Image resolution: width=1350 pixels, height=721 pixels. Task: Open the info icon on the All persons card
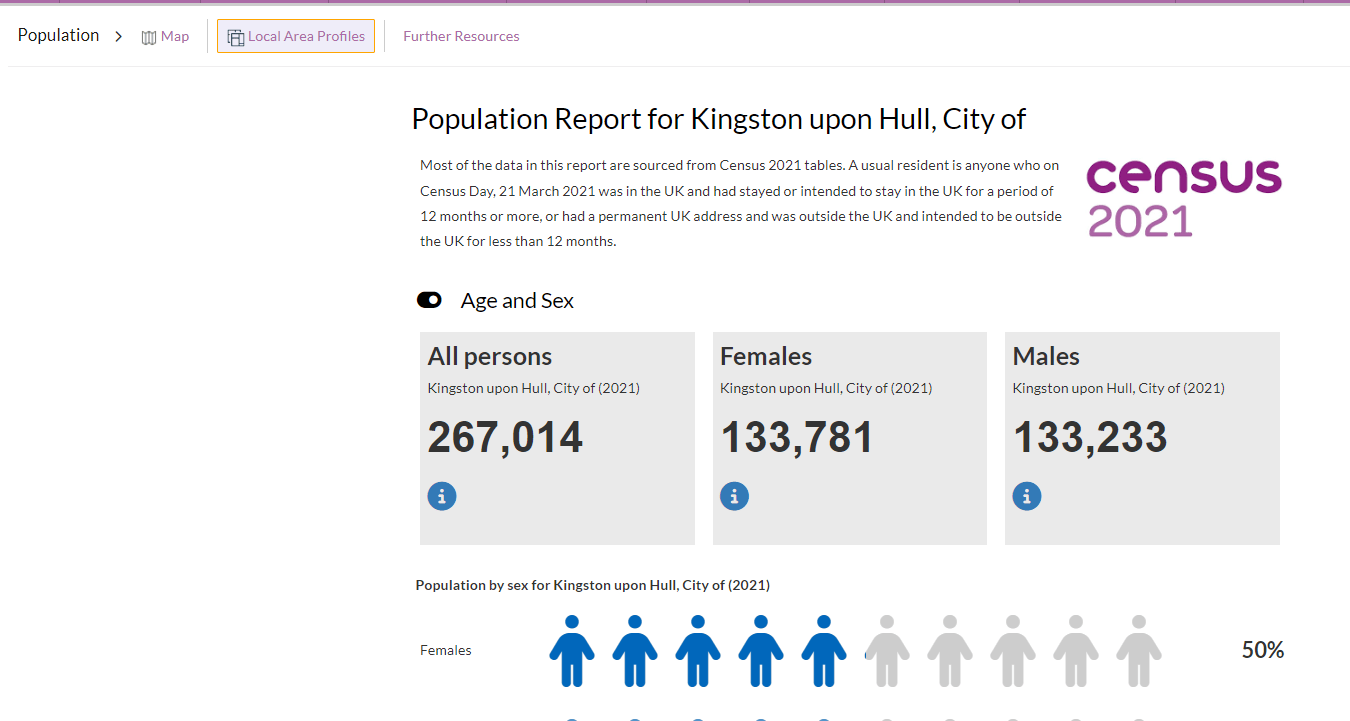pyautogui.click(x=441, y=495)
